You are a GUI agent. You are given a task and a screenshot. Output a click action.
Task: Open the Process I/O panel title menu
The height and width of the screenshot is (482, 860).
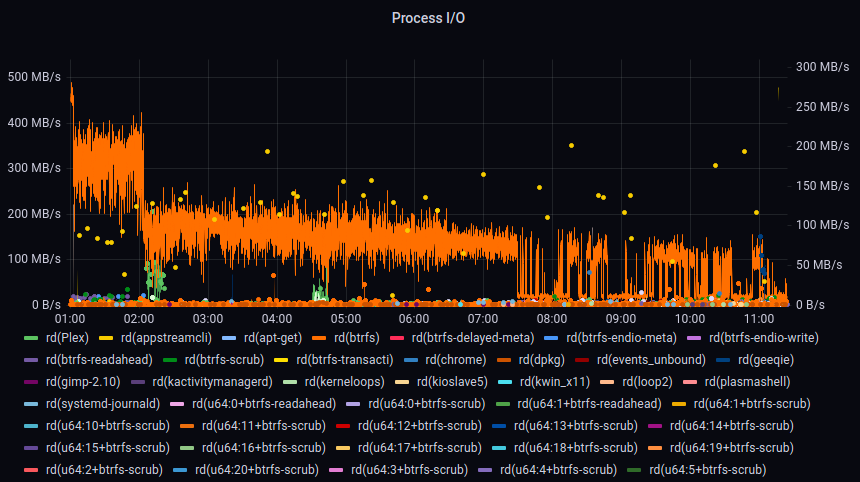(x=428, y=18)
